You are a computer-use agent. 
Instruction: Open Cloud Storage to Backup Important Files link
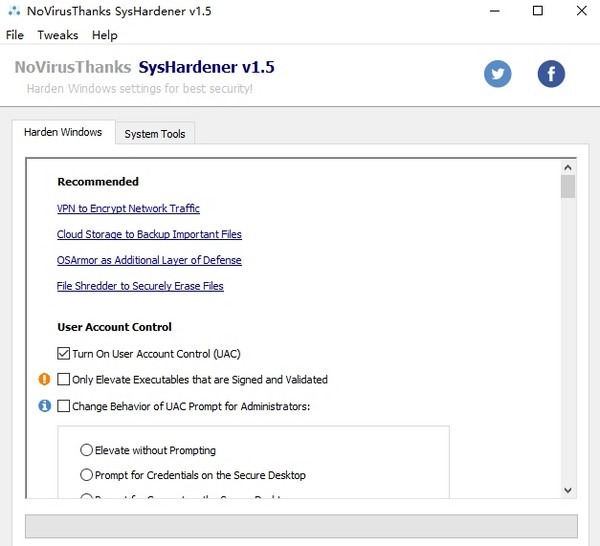149,234
